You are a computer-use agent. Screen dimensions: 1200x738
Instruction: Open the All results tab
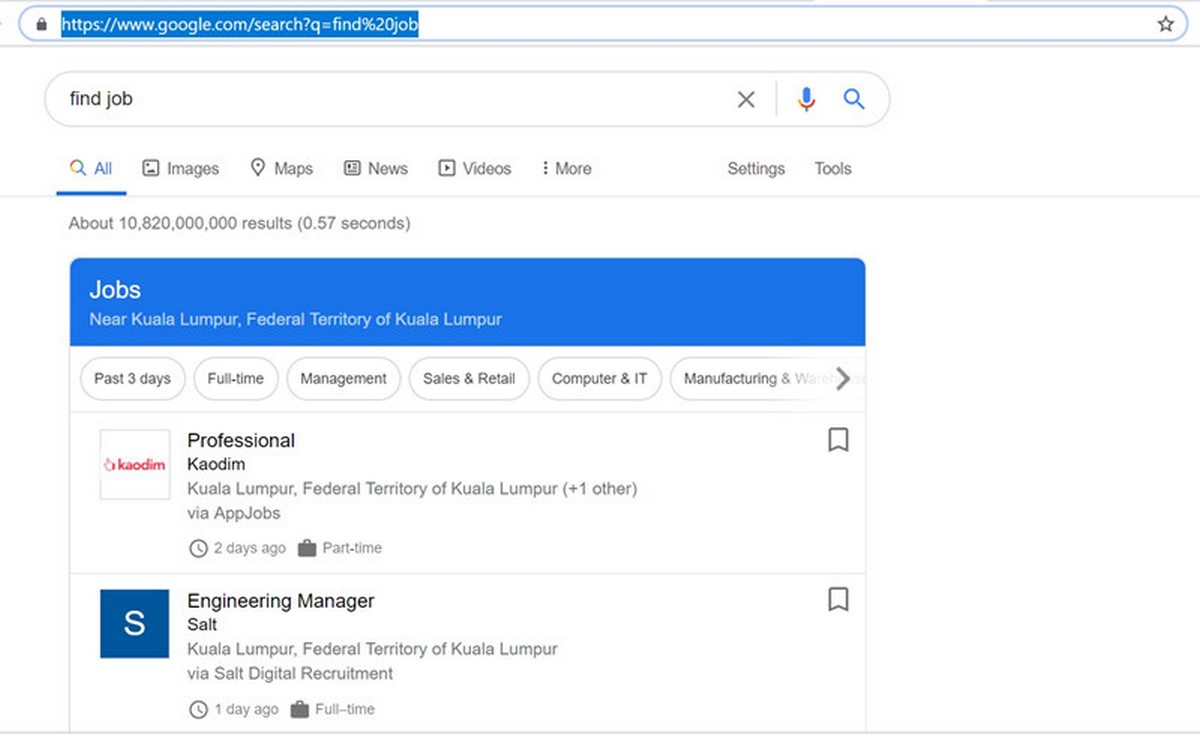[91, 169]
